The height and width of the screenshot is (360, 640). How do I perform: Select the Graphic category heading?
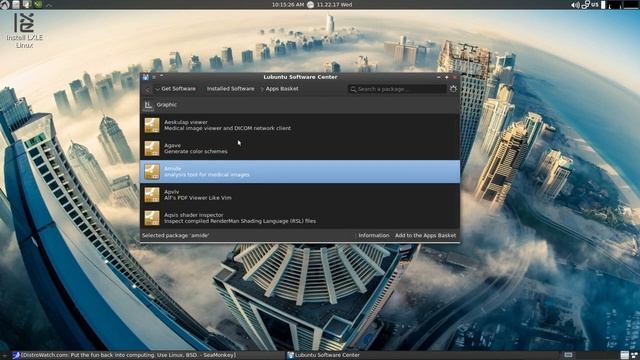(x=167, y=104)
